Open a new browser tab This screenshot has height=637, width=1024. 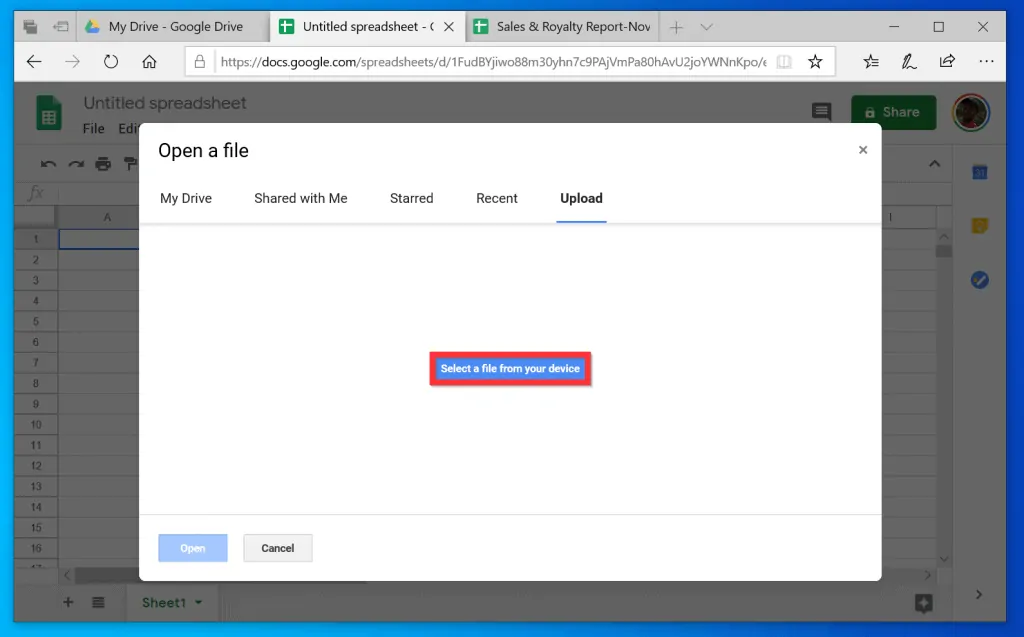click(x=677, y=27)
